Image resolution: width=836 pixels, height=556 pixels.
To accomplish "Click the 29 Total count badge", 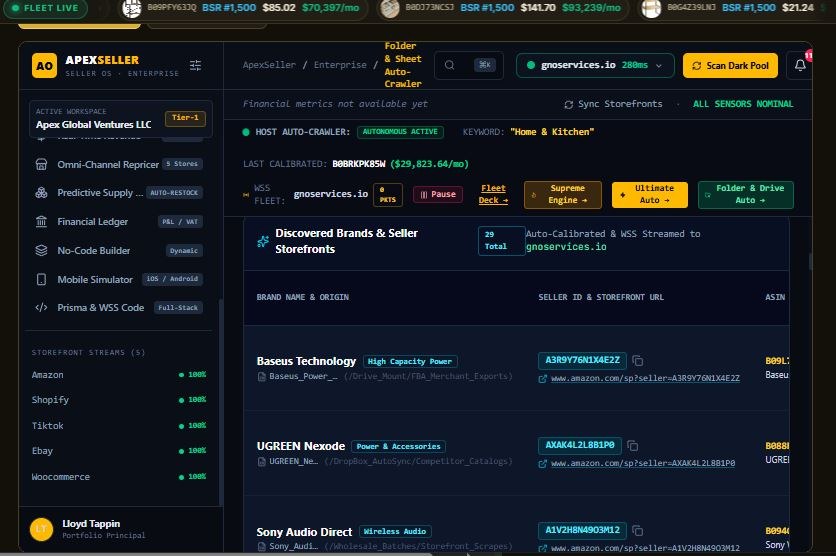I will (501, 241).
